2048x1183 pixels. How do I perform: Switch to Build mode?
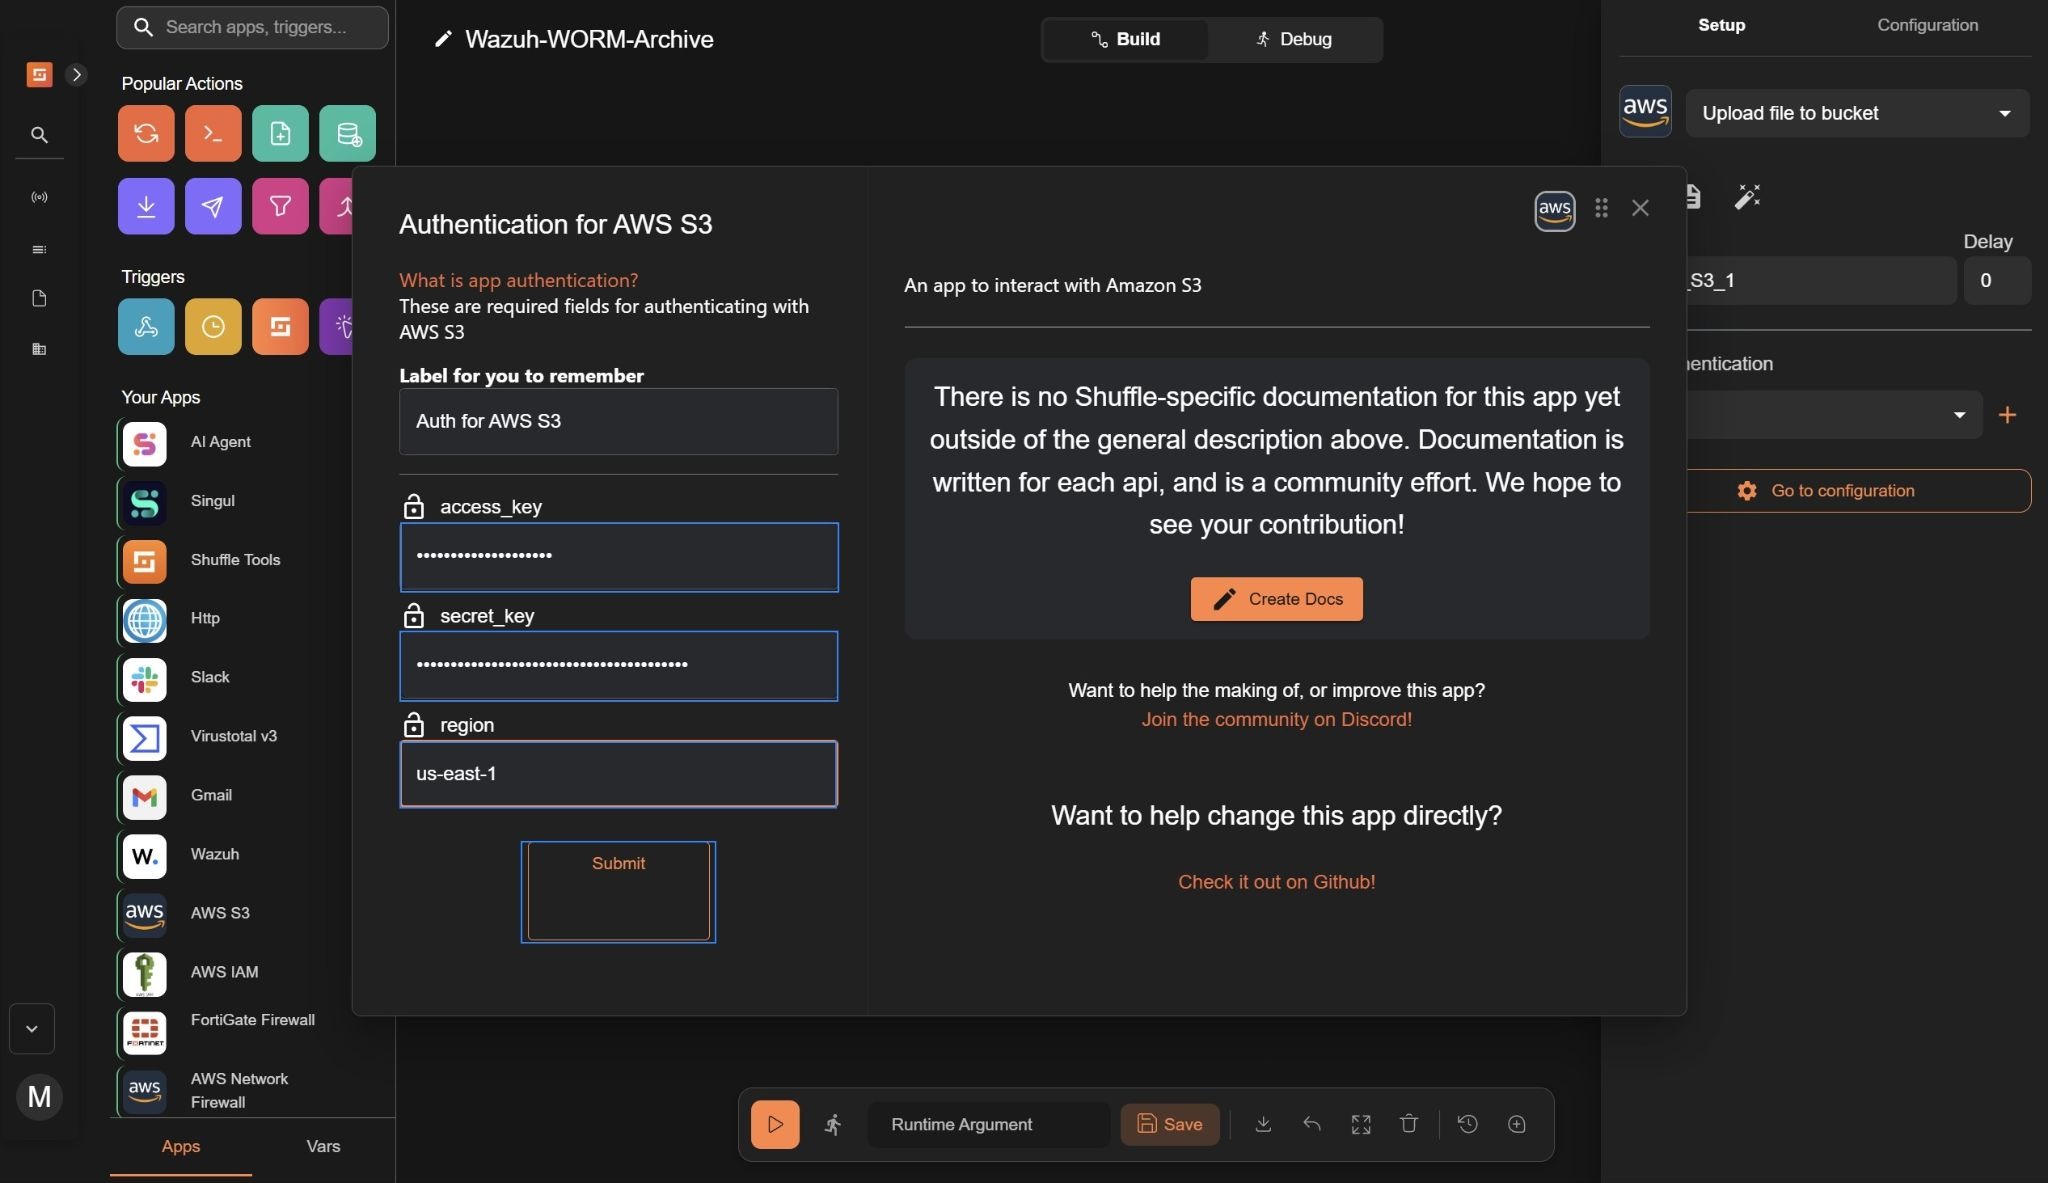[x=1125, y=39]
